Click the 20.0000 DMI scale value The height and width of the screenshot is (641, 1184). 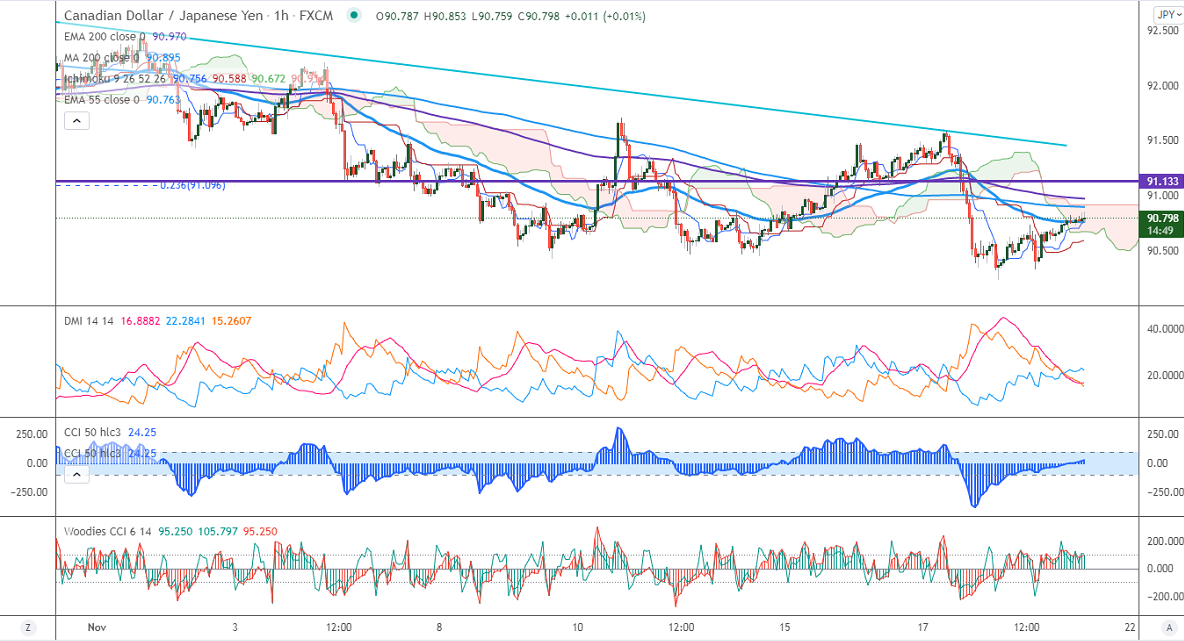point(1165,375)
